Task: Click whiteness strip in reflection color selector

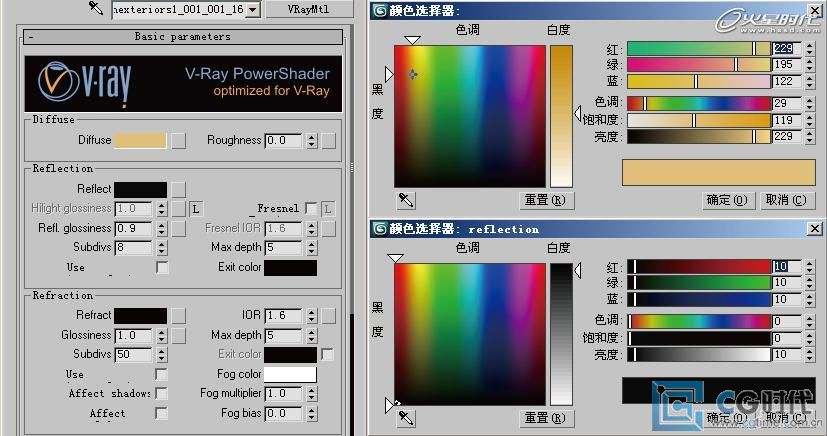Action: pos(561,334)
